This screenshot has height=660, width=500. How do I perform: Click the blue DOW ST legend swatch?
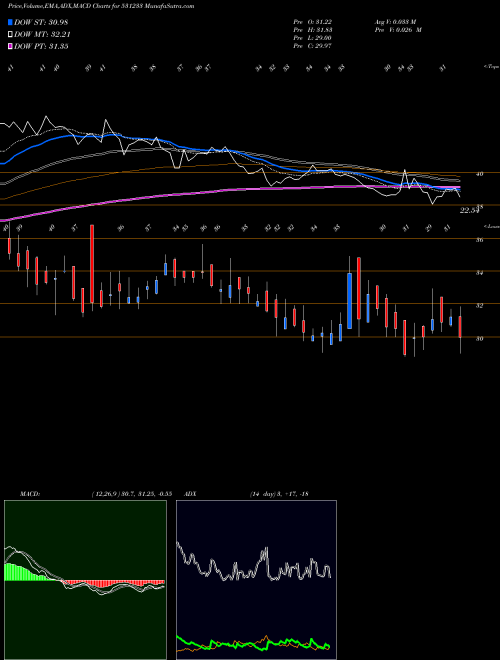click(x=11, y=22)
